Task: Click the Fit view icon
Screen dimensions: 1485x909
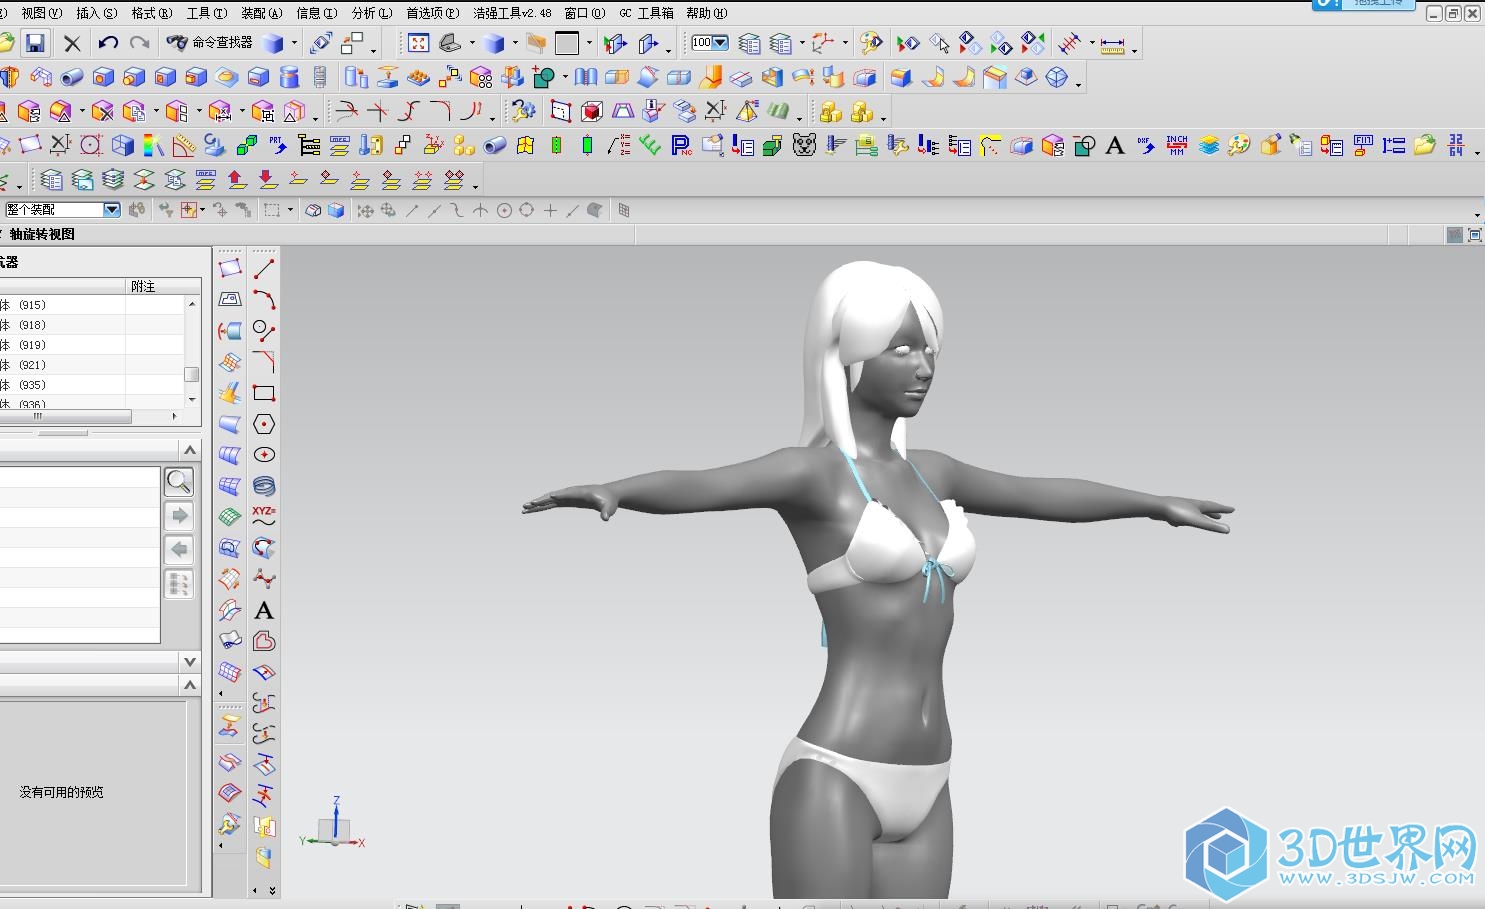Action: 419,43
